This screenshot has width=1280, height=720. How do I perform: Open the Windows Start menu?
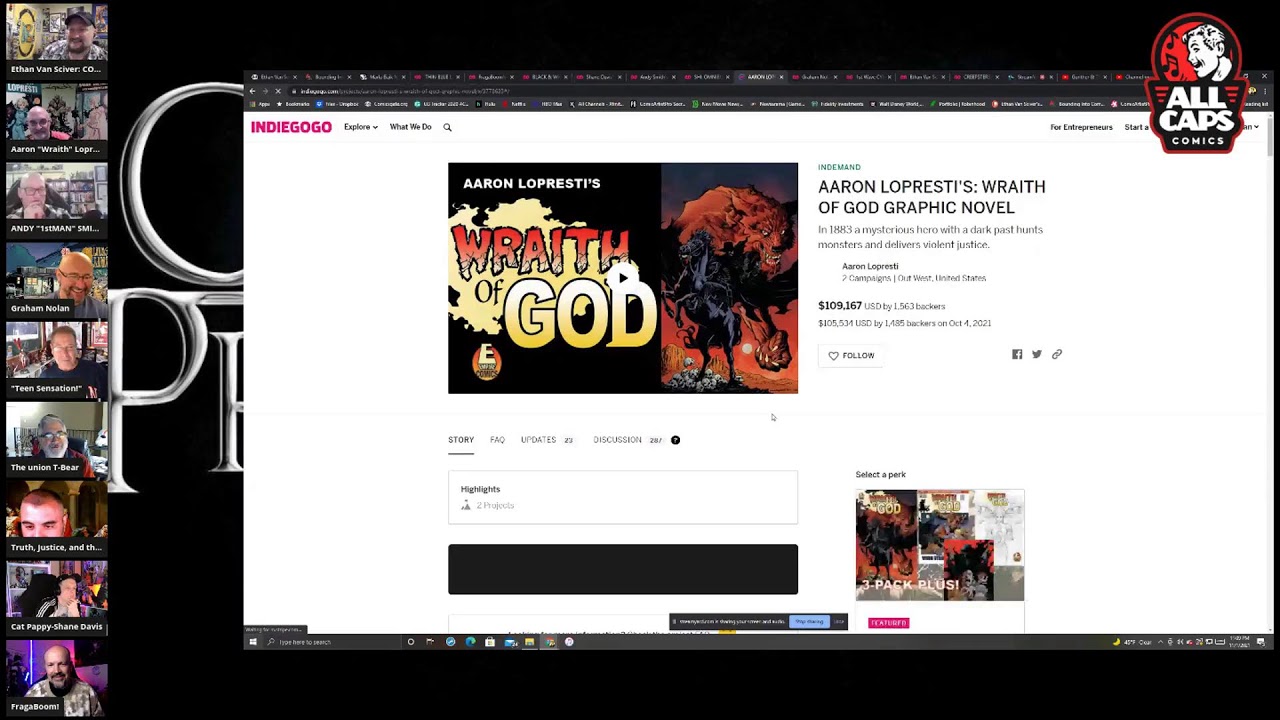[253, 642]
